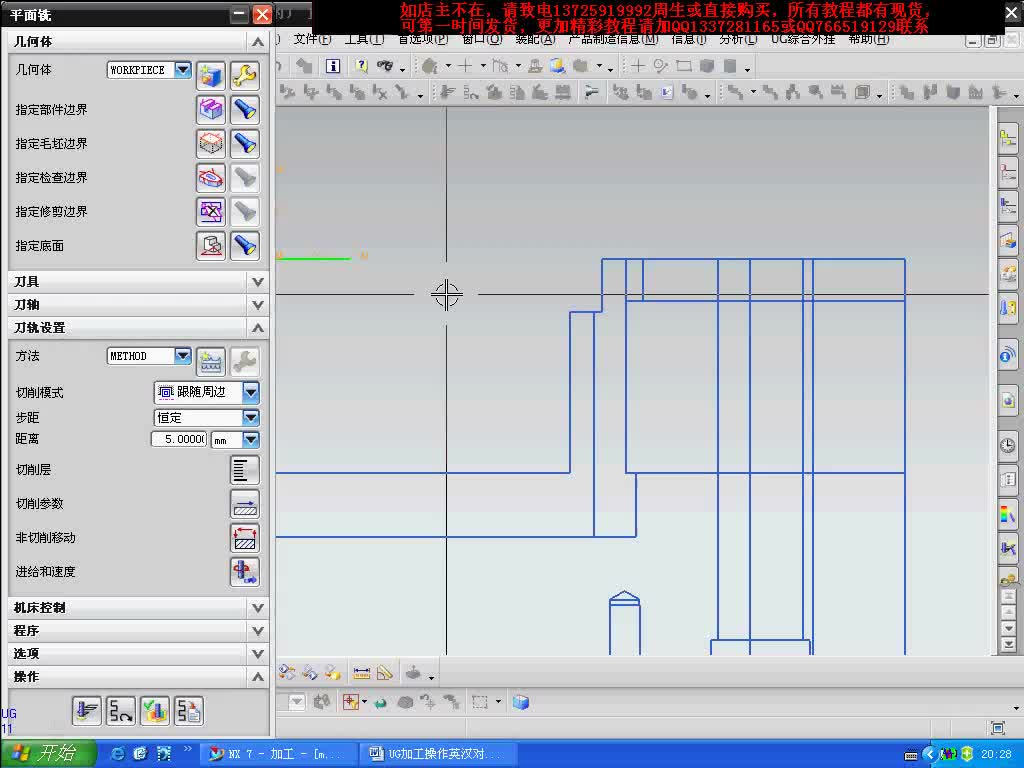Open the 工具(T) menu
The height and width of the screenshot is (768, 1024).
pyautogui.click(x=364, y=39)
